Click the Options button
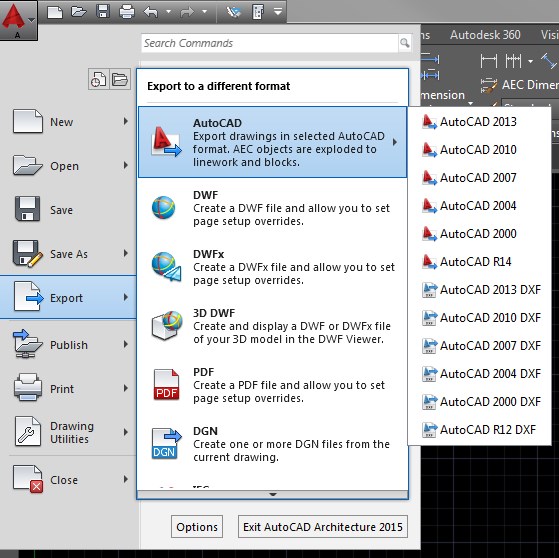Screen dimensions: 559x558 [x=197, y=527]
